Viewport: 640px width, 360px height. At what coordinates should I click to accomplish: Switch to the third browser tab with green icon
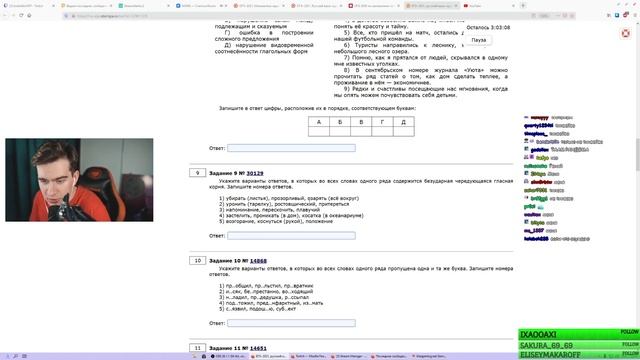(x=144, y=6)
